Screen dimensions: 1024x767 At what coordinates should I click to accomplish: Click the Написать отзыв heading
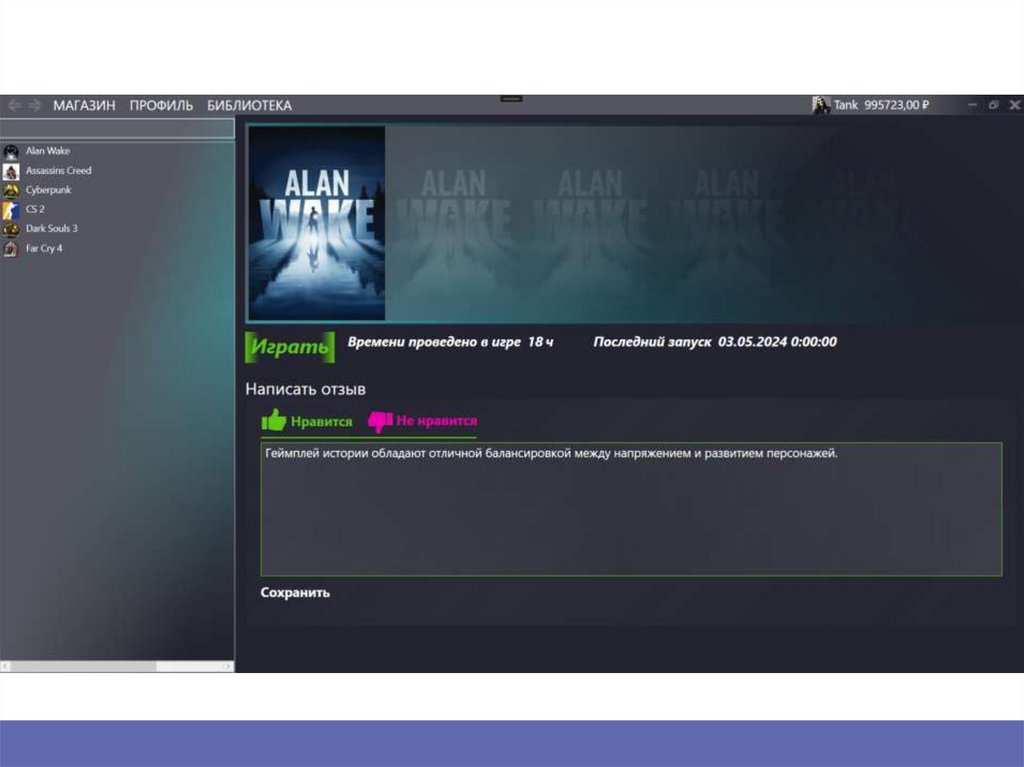point(306,389)
